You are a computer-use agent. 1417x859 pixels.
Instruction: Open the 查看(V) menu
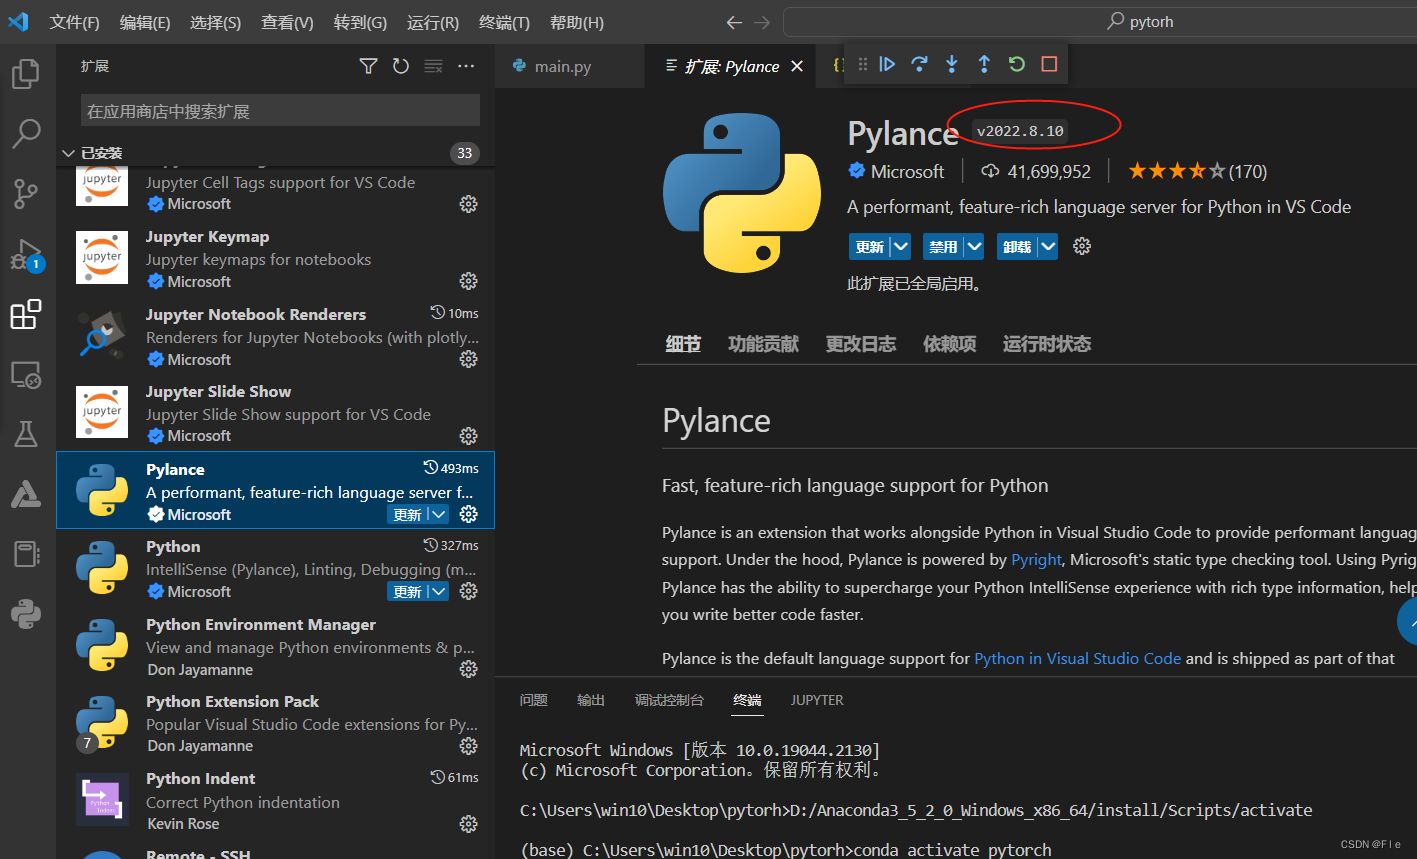[287, 22]
